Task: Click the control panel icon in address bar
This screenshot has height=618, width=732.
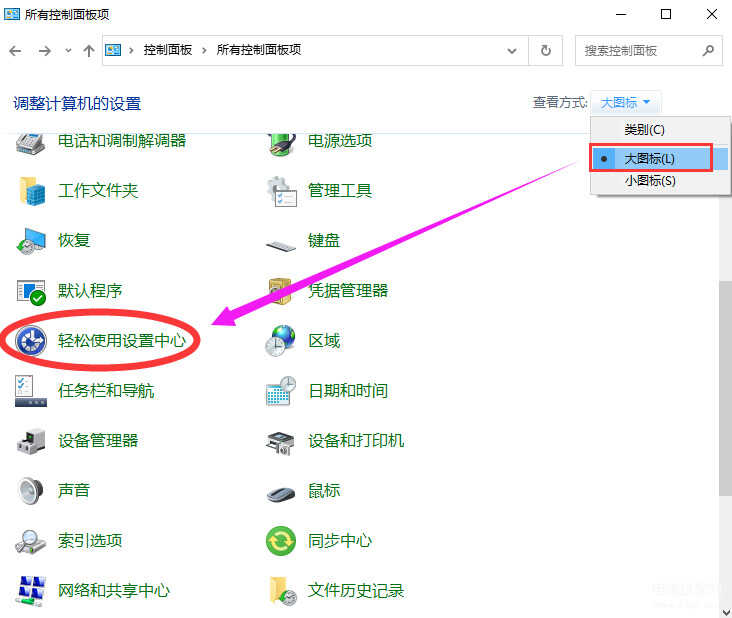Action: pos(113,49)
